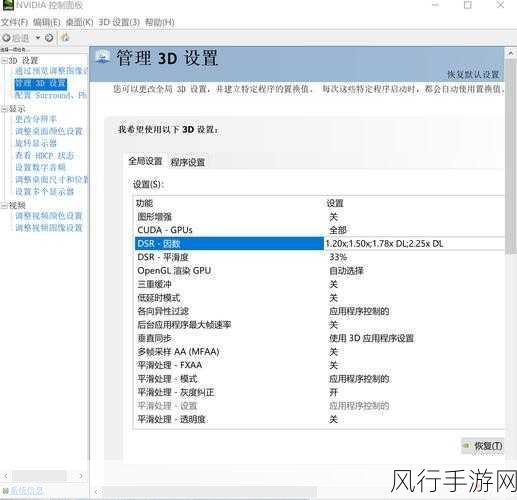Switch to the 全局设置 tab
Image resolution: width=517 pixels, height=500 pixels.
[x=145, y=161]
